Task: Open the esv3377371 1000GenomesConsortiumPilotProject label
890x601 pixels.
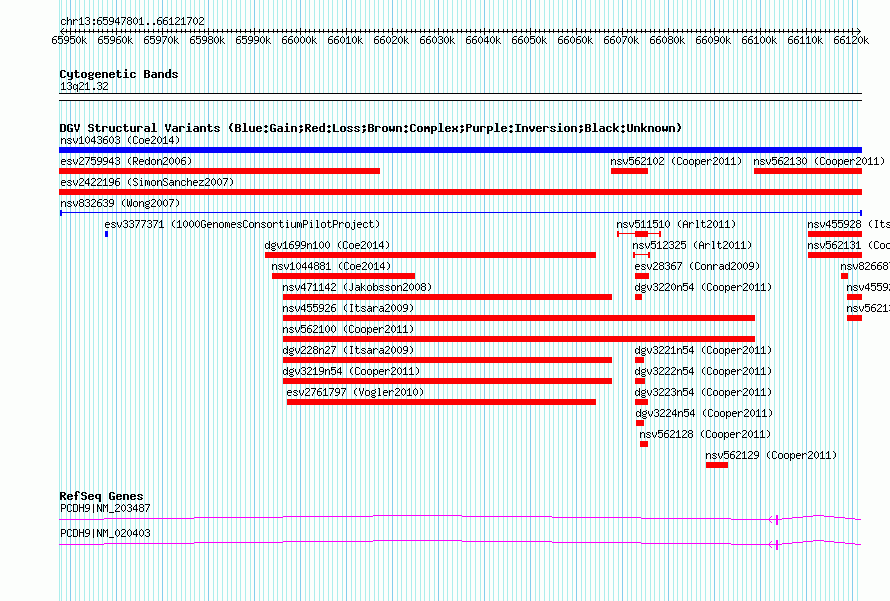Action: coord(242,224)
